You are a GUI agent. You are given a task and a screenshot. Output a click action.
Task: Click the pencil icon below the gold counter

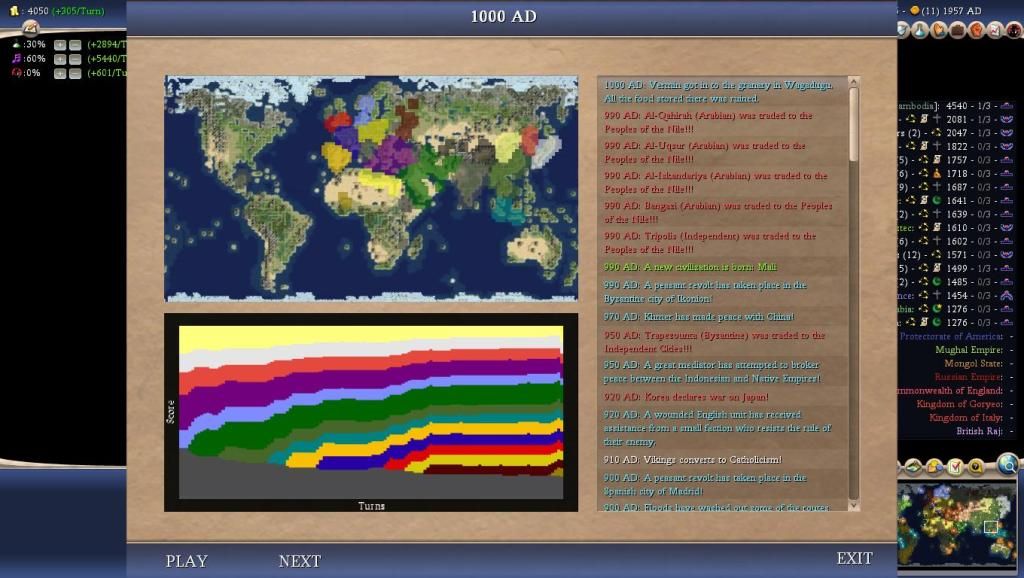30,27
